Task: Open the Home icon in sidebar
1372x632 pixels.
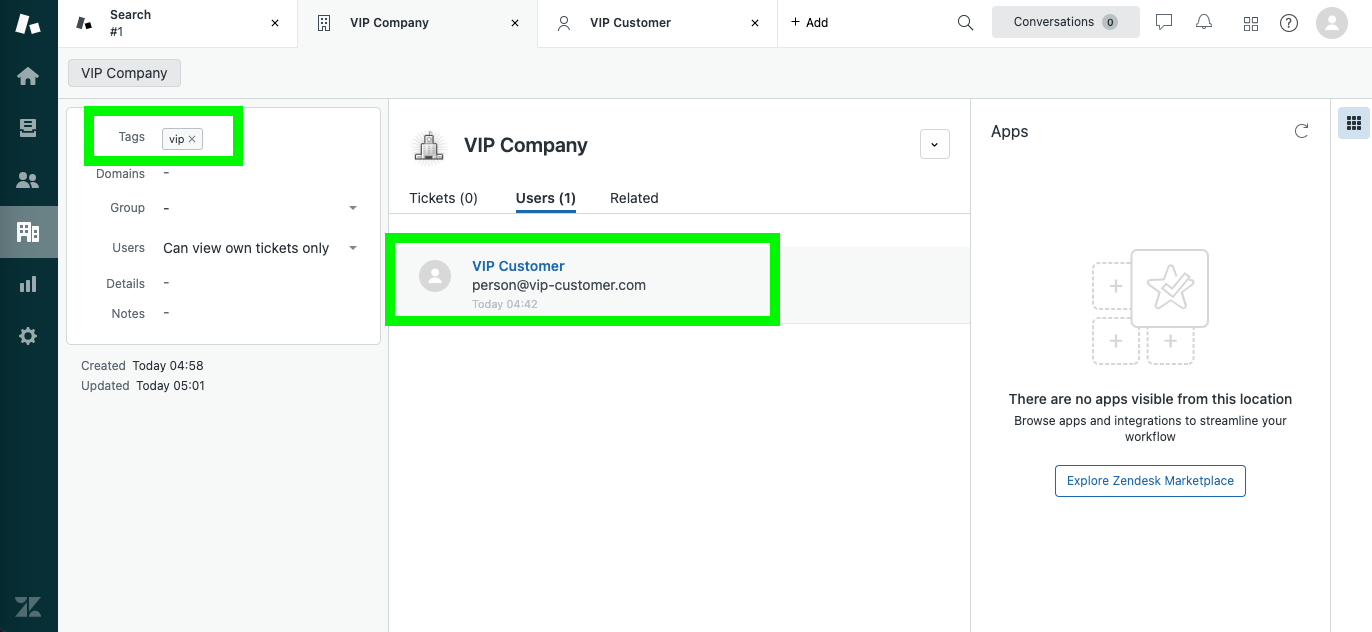Action: point(28,76)
